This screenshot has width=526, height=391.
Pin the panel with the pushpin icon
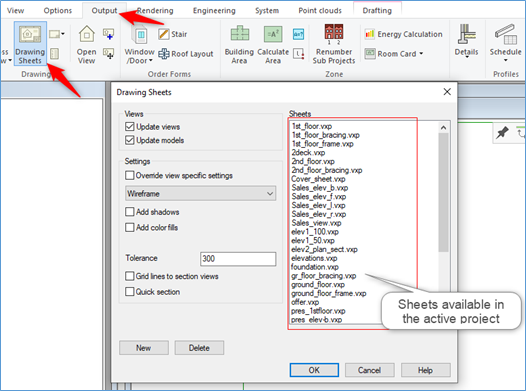pos(502,133)
